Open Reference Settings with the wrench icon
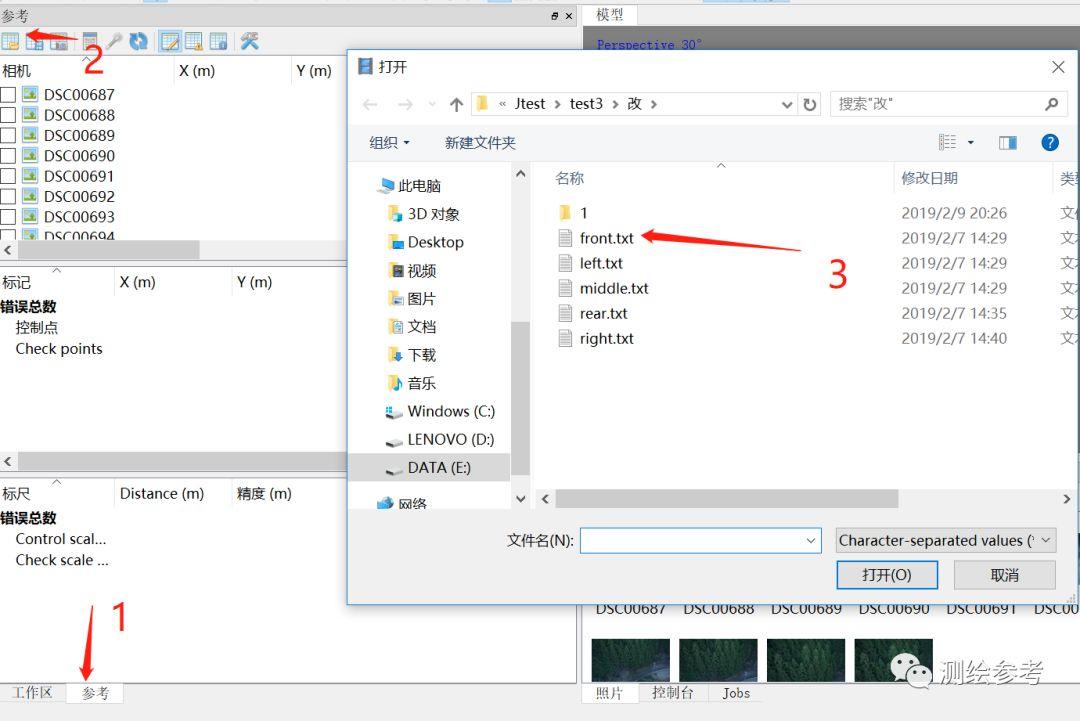 tap(248, 40)
